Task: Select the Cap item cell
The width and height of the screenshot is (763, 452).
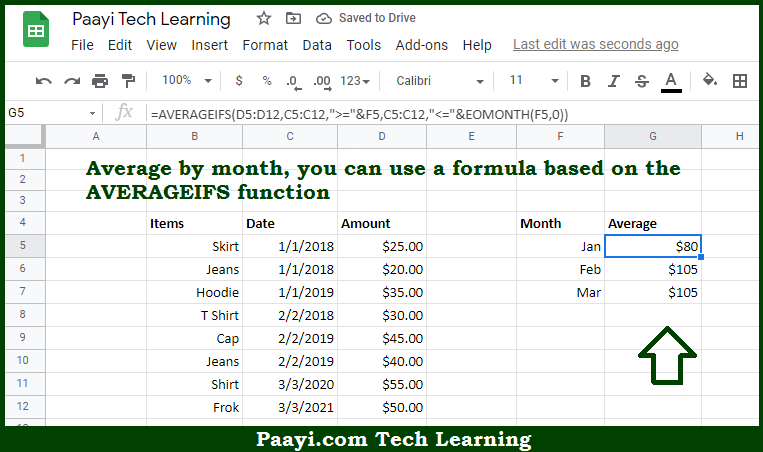Action: coord(194,338)
